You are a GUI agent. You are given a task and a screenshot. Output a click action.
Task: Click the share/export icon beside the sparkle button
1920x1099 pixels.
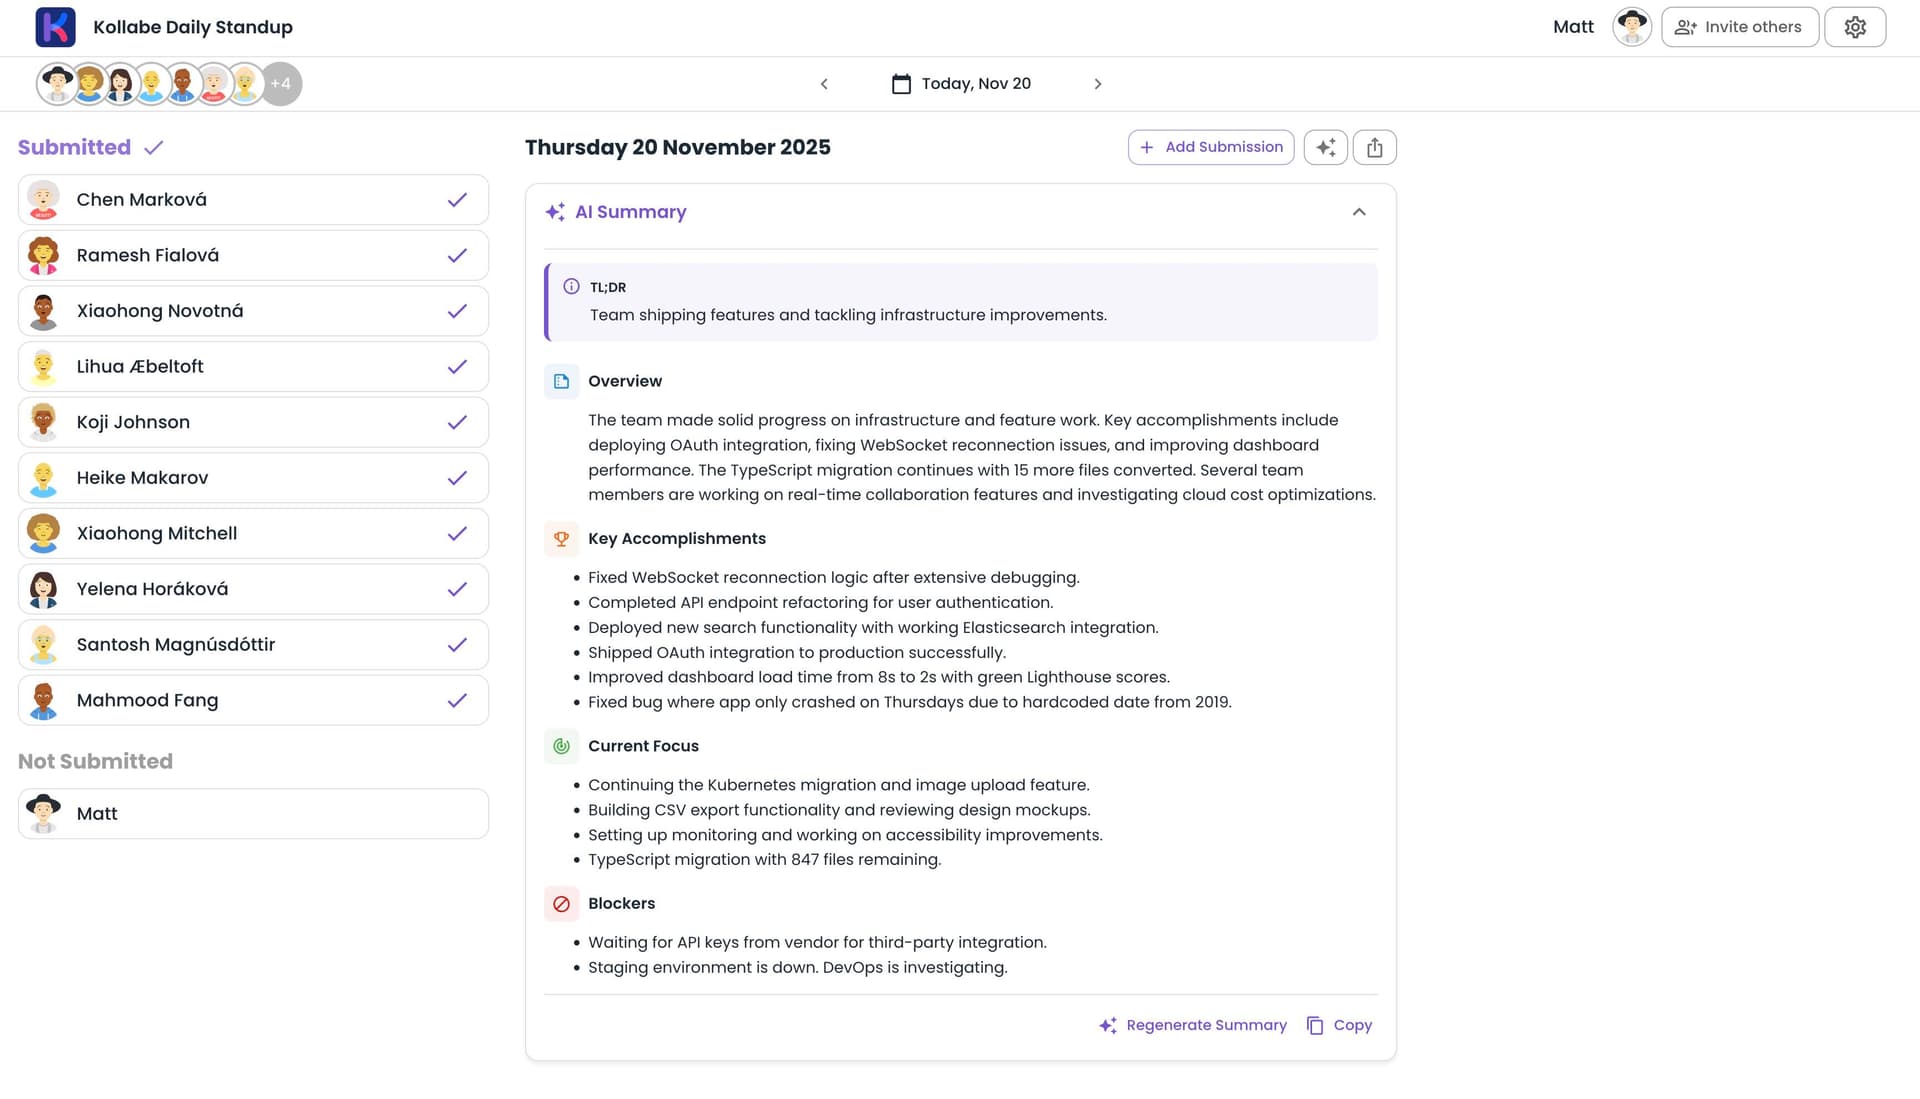(x=1375, y=147)
